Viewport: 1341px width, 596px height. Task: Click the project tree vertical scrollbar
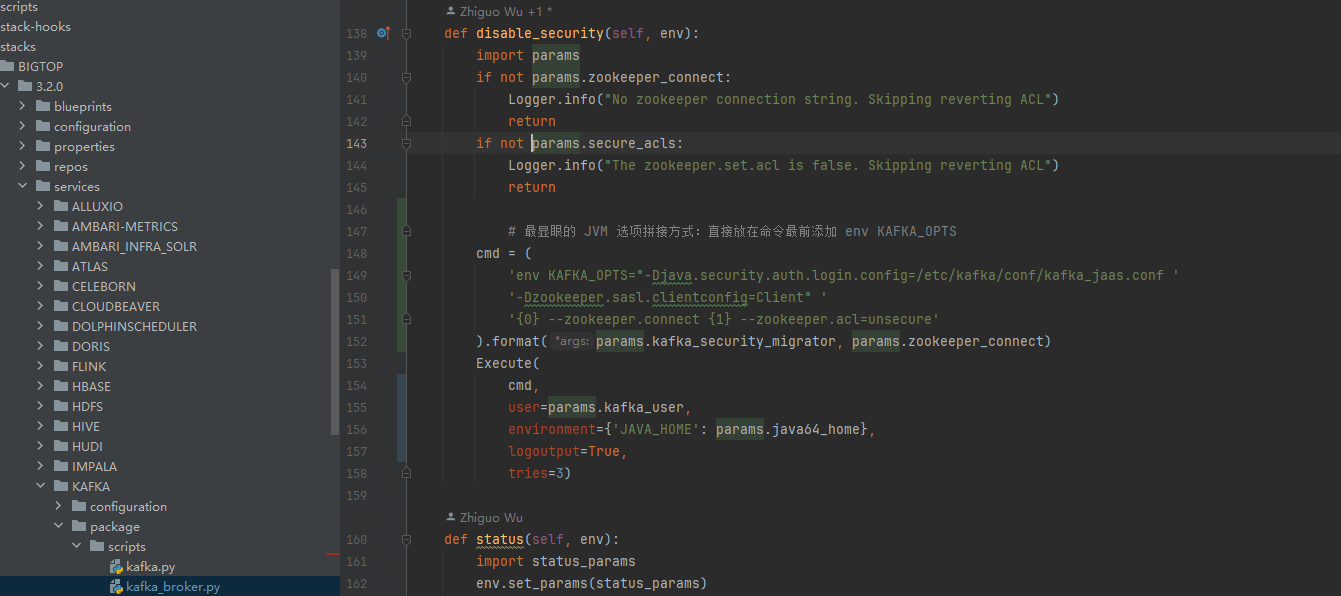pyautogui.click(x=335, y=350)
